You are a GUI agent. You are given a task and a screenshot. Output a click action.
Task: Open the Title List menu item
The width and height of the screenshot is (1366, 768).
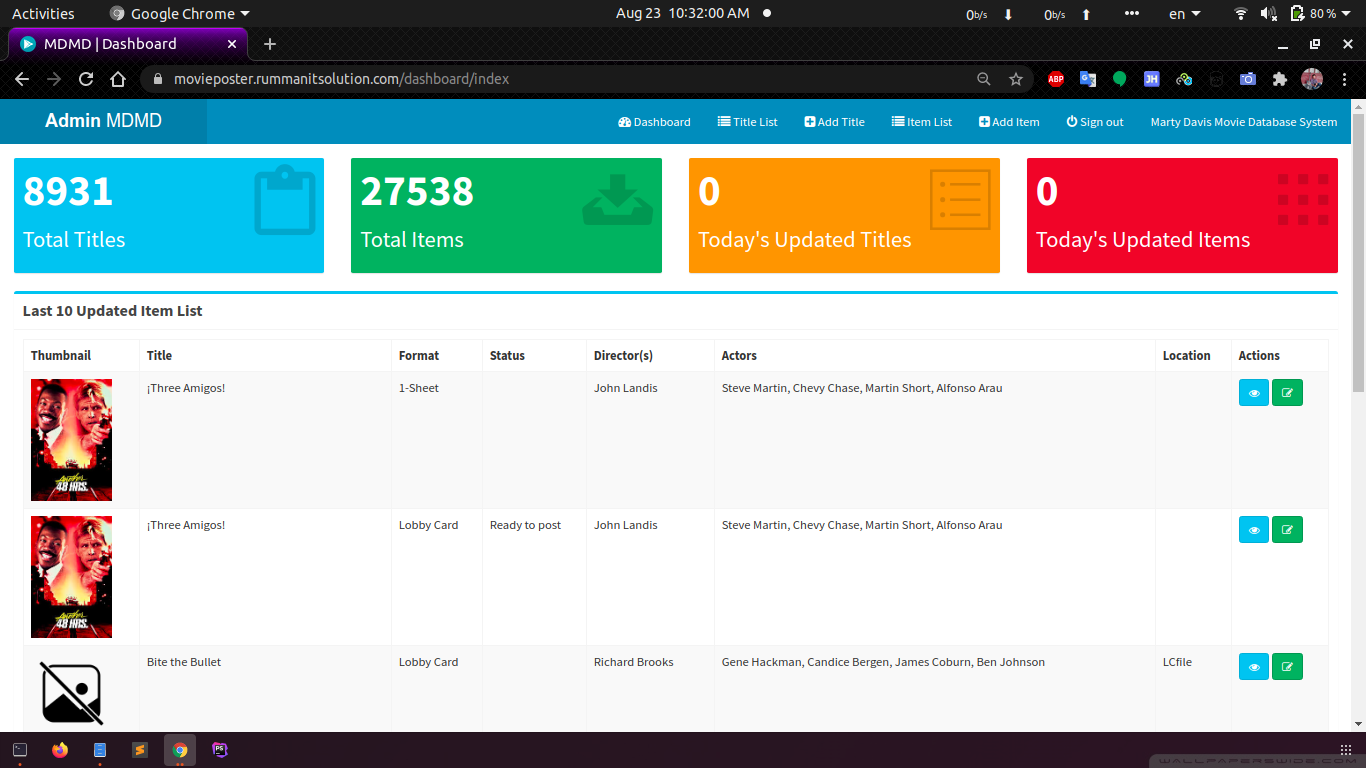(747, 122)
